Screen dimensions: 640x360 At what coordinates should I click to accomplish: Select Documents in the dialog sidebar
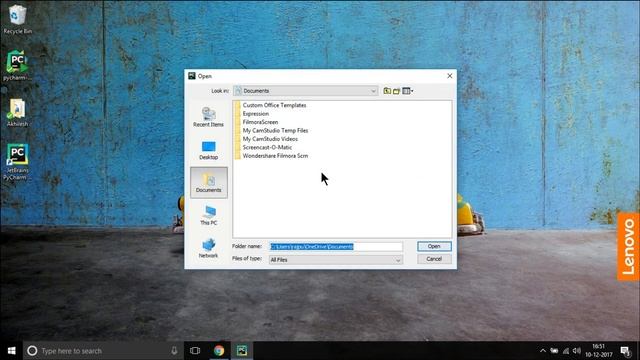(209, 182)
